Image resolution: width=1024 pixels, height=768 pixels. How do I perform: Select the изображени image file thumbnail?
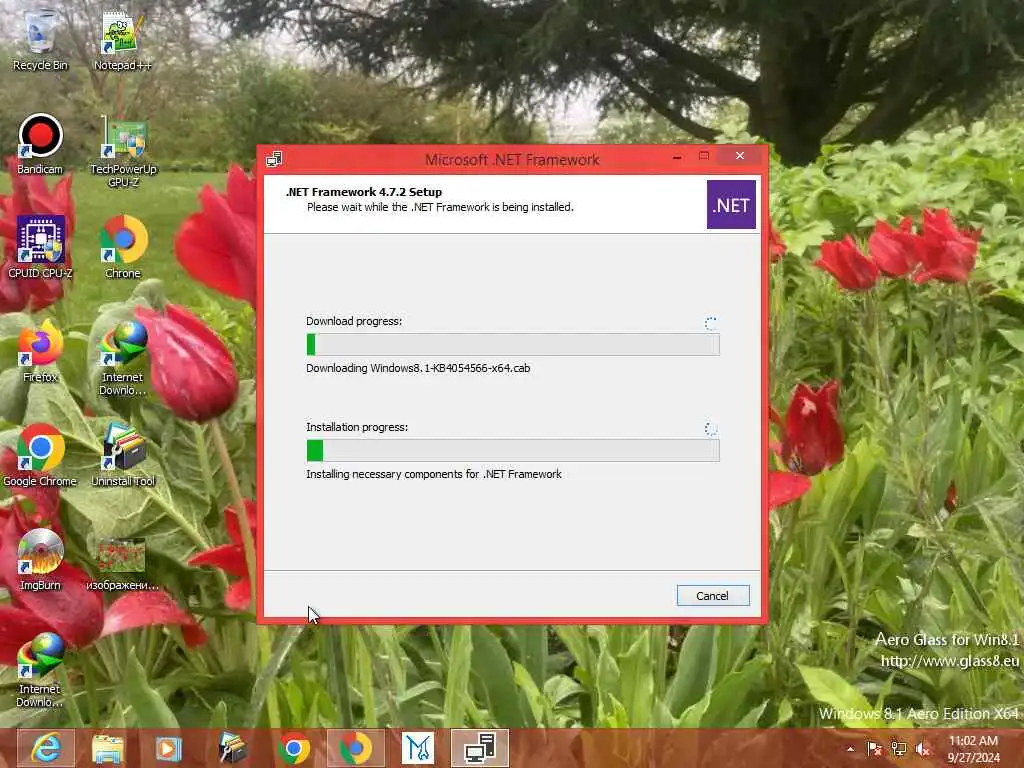click(123, 564)
